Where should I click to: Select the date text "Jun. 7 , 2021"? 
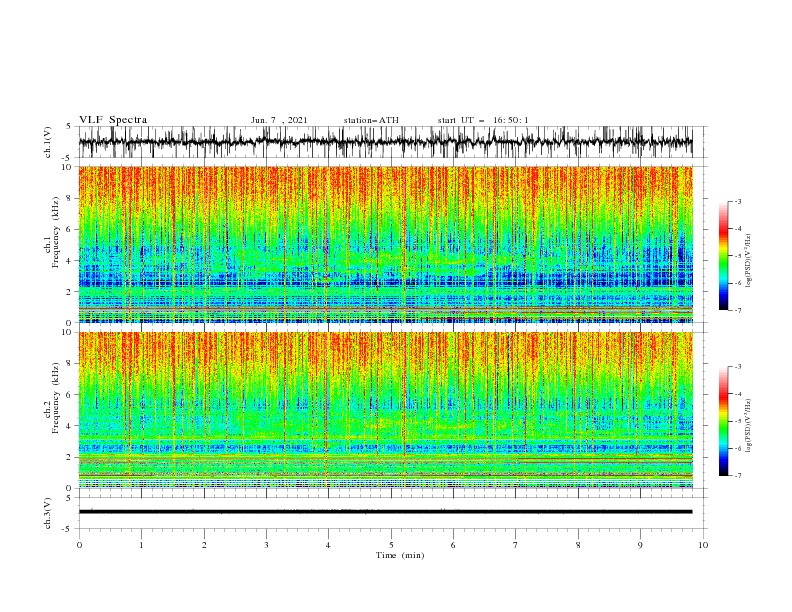point(279,120)
